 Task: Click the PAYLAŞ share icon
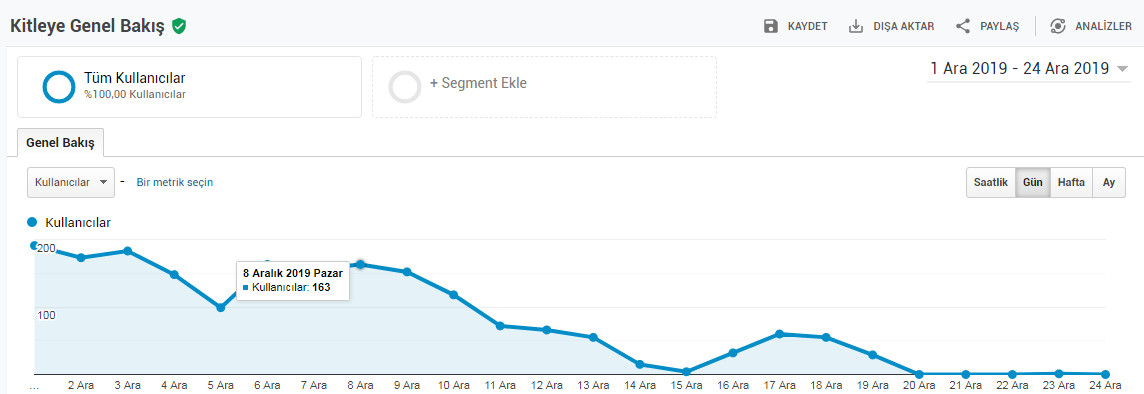[963, 26]
